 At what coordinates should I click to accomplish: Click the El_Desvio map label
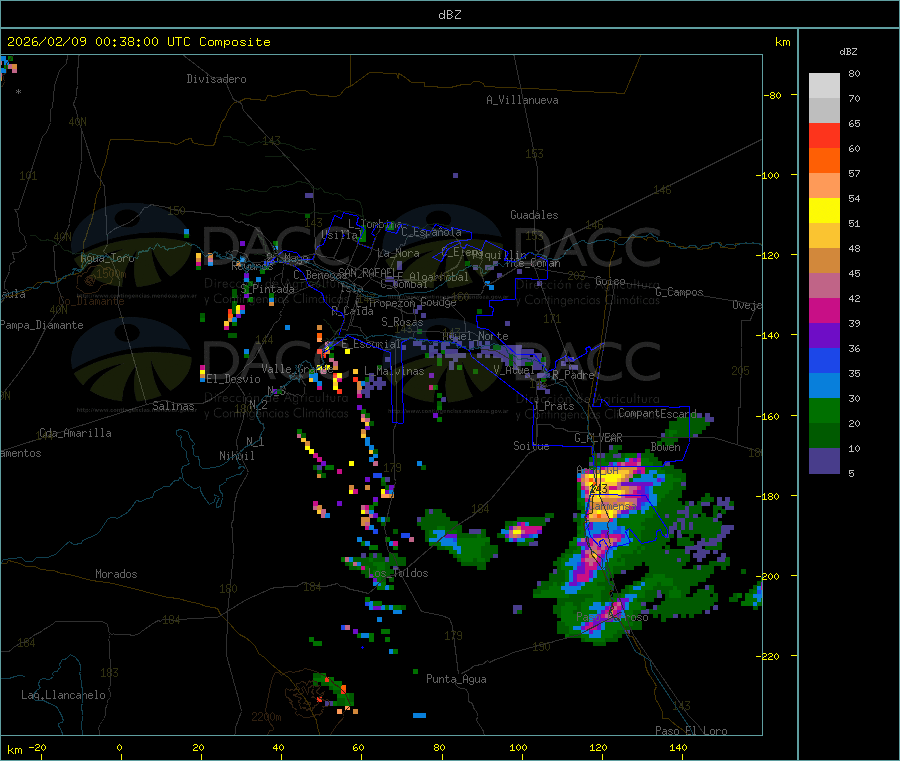pyautogui.click(x=233, y=379)
